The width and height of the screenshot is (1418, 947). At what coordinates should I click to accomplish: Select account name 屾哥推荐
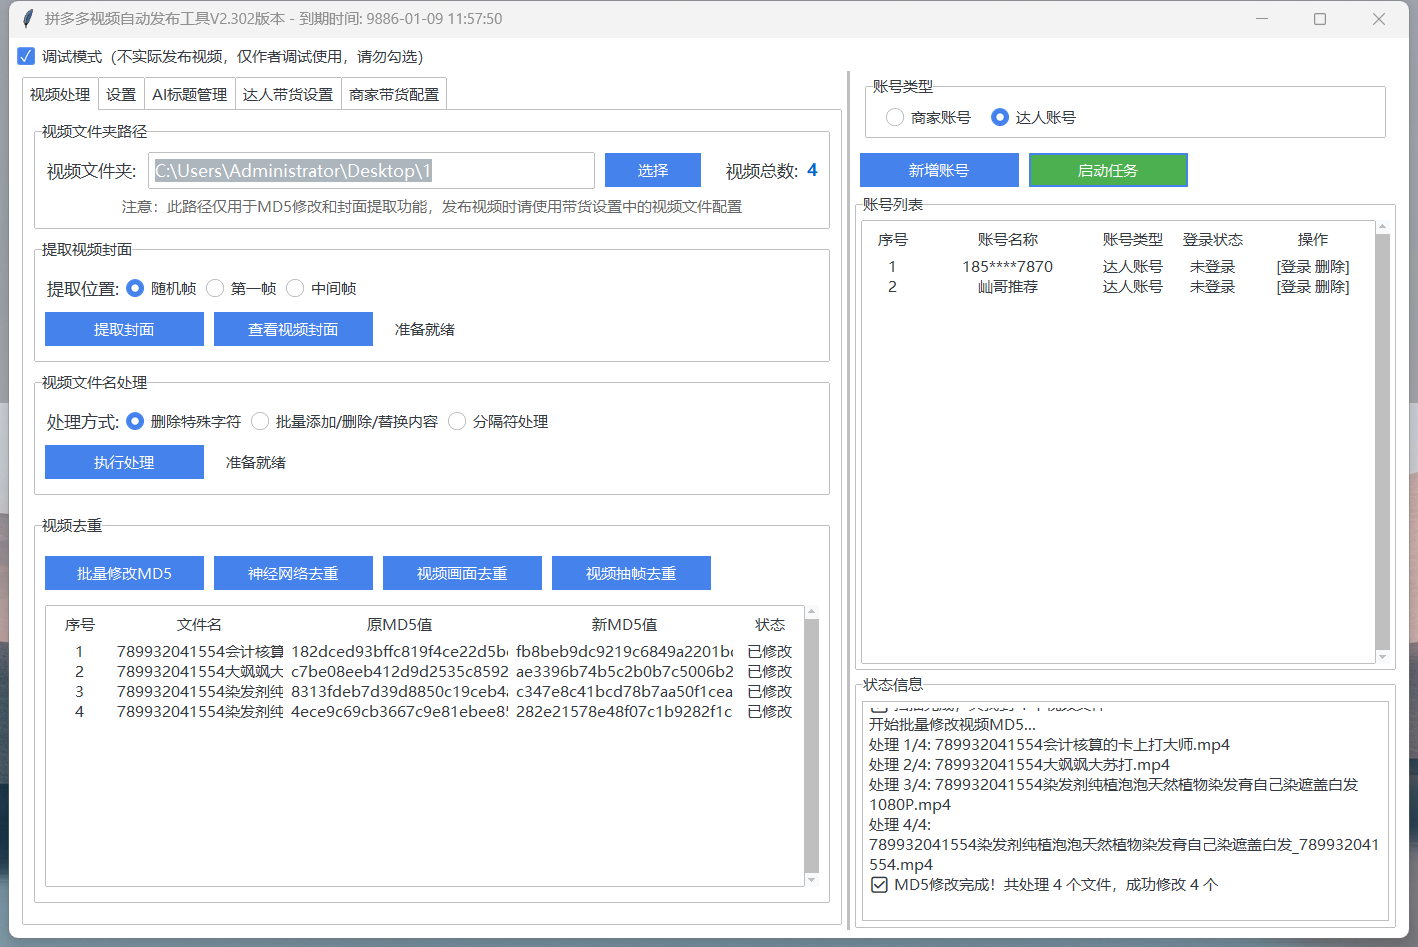coord(1008,287)
